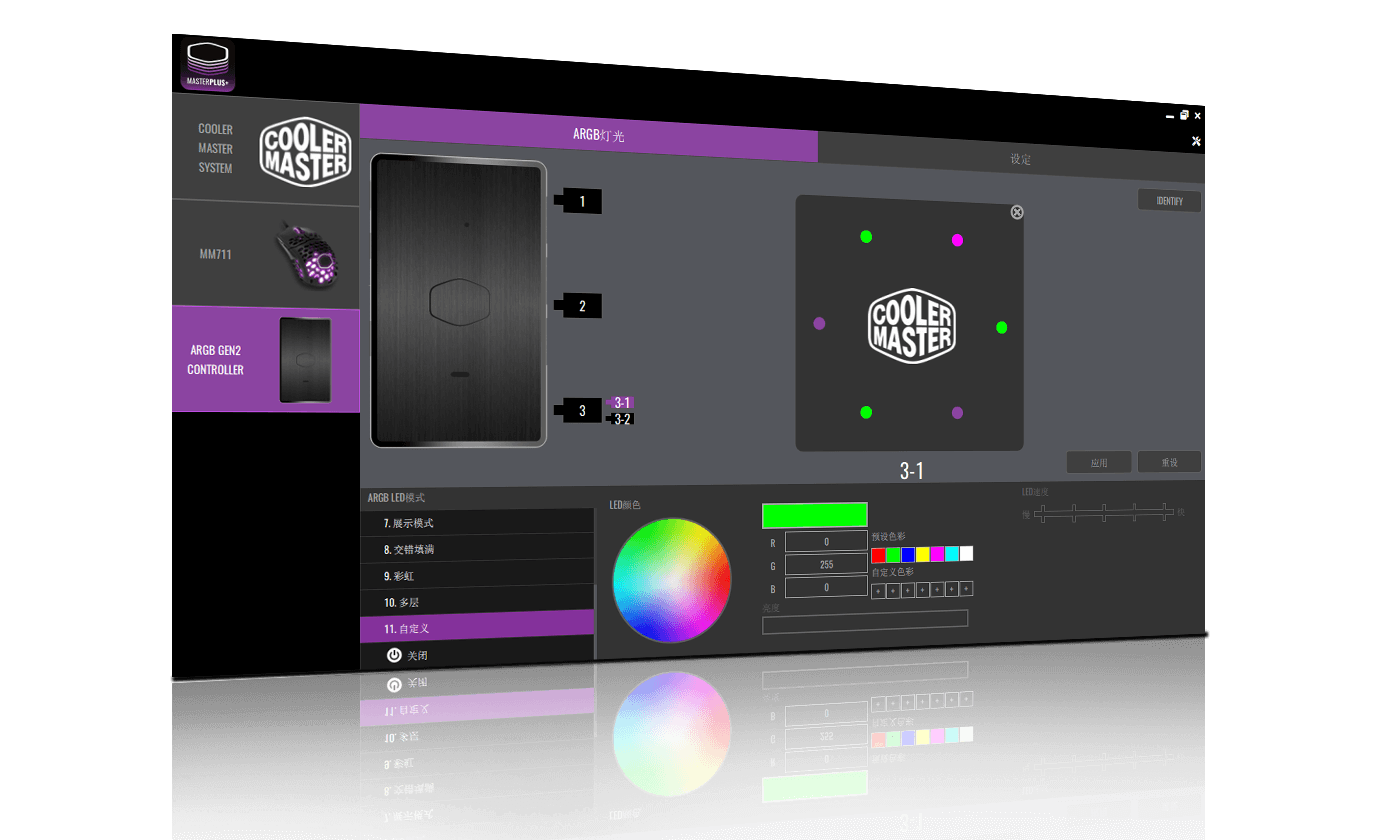
Task: Select the bottom-right purple LED dot
Action: click(x=957, y=413)
